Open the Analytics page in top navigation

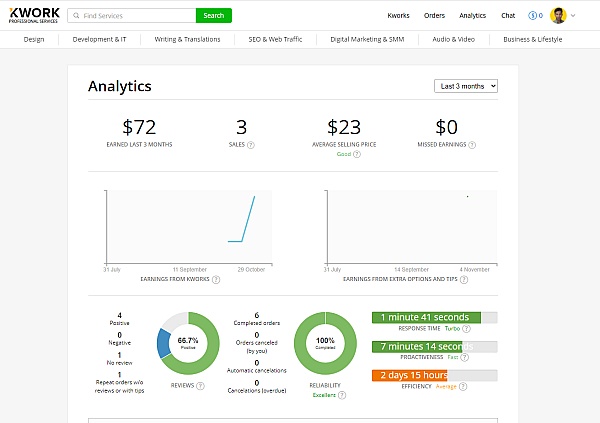click(x=472, y=16)
